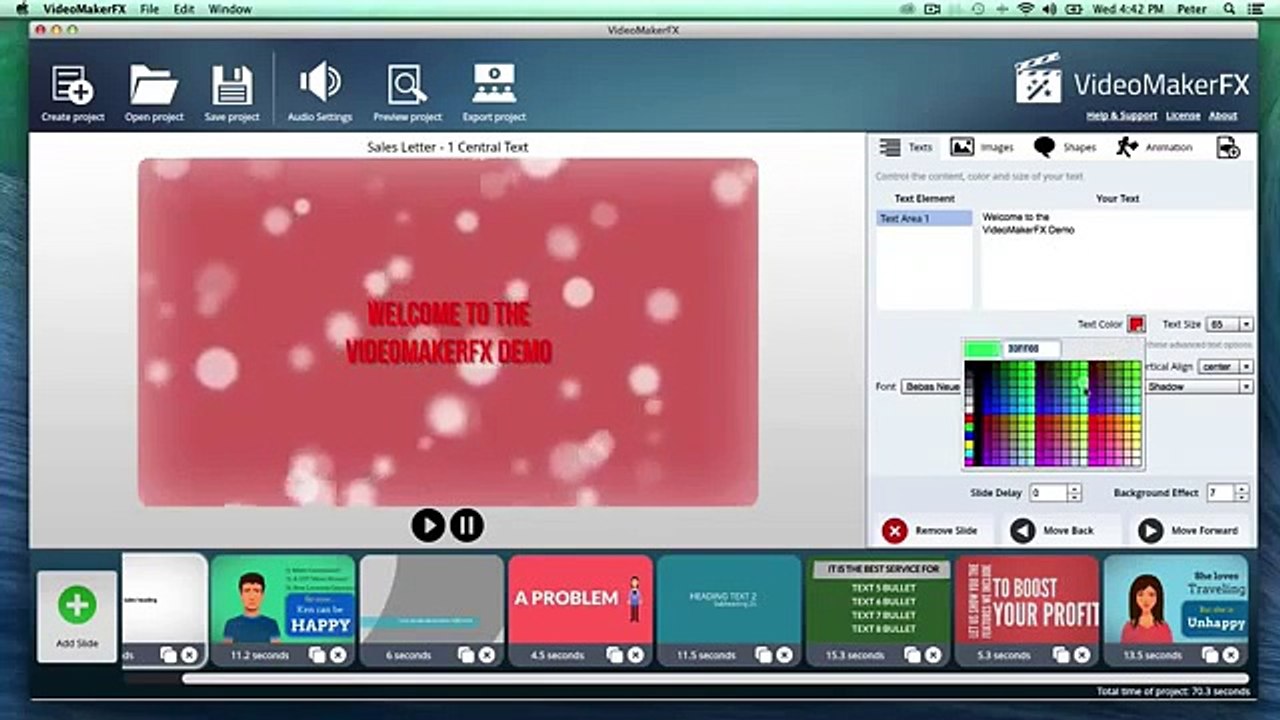Open the Edit menu
This screenshot has width=1280, height=720.
(x=184, y=9)
